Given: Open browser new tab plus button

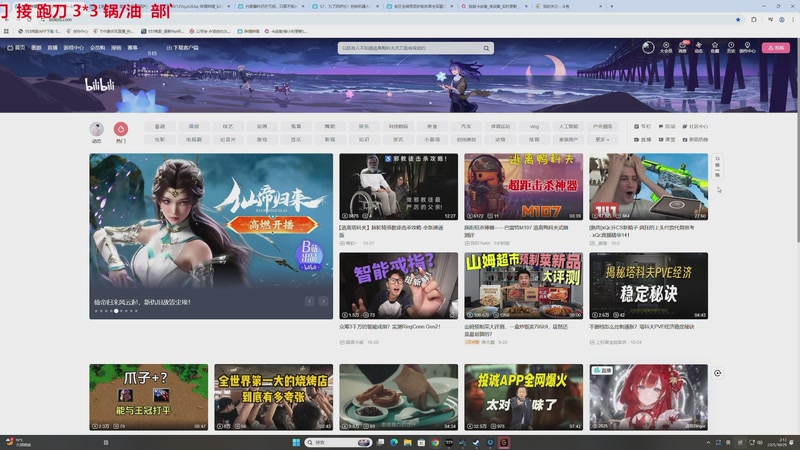Looking at the screenshot, I should click(x=612, y=6).
